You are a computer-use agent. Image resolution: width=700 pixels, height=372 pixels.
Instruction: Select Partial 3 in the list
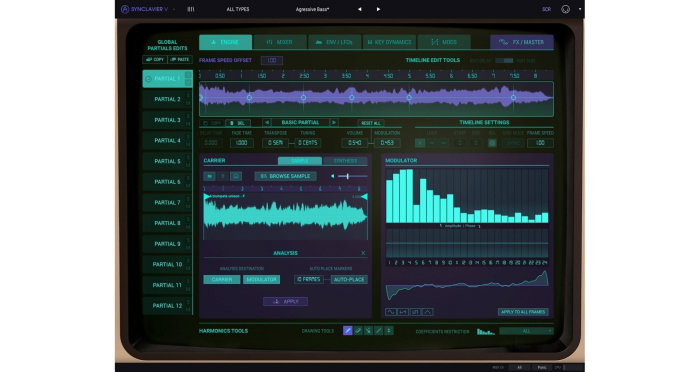tap(167, 120)
